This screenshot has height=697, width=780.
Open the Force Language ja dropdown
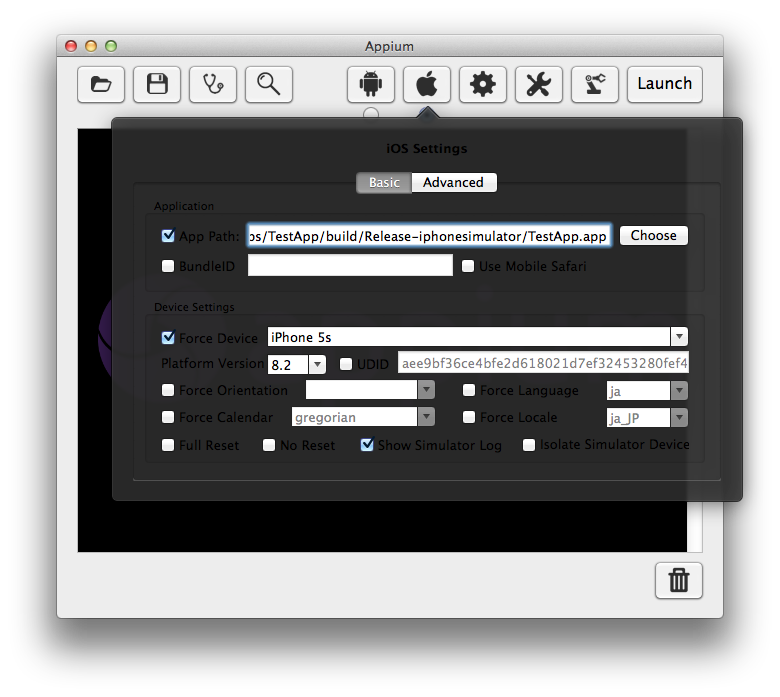679,391
